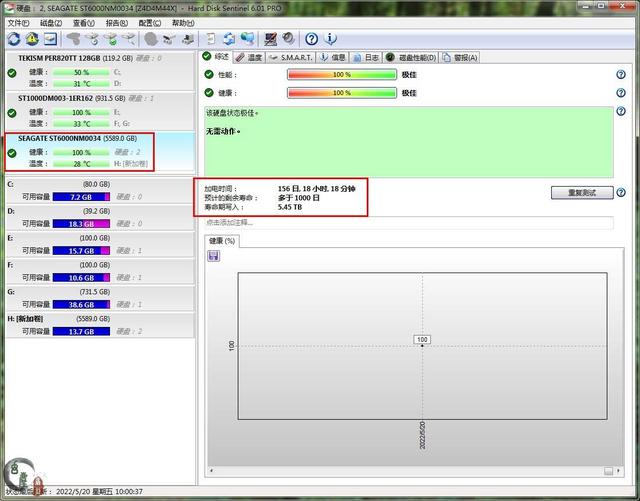Switch to the 综述 overview tab
This screenshot has width=640, height=501.
coord(216,56)
